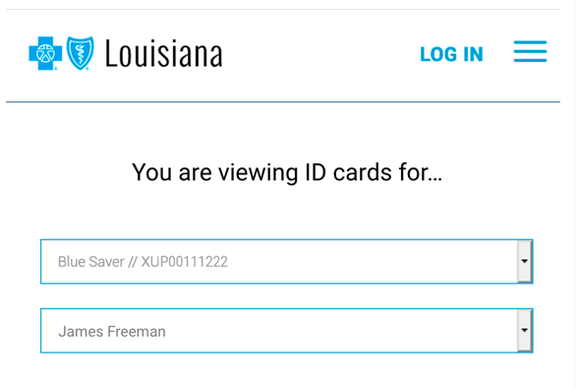Click 'You are viewing ID cards for...' heading
This screenshot has height=389, width=576.
[287, 172]
